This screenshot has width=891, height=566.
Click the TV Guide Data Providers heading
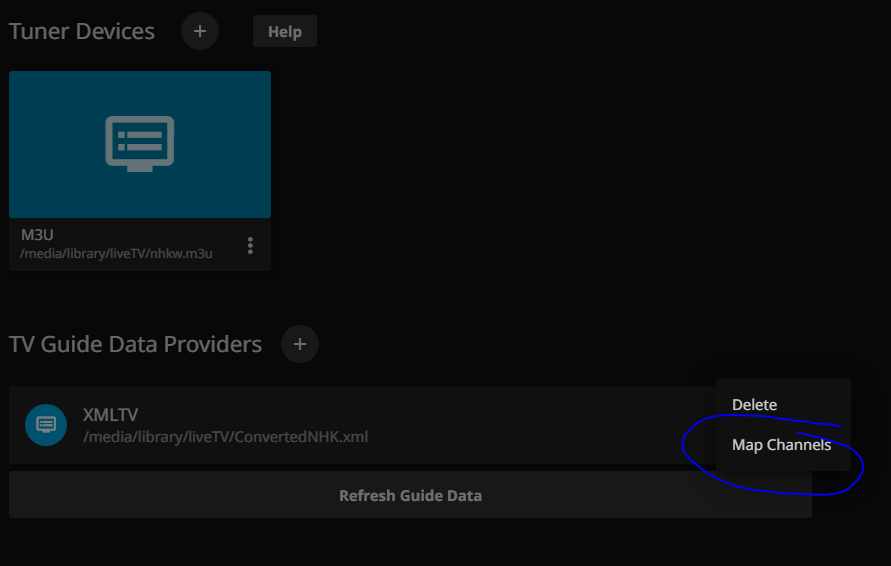tap(135, 344)
